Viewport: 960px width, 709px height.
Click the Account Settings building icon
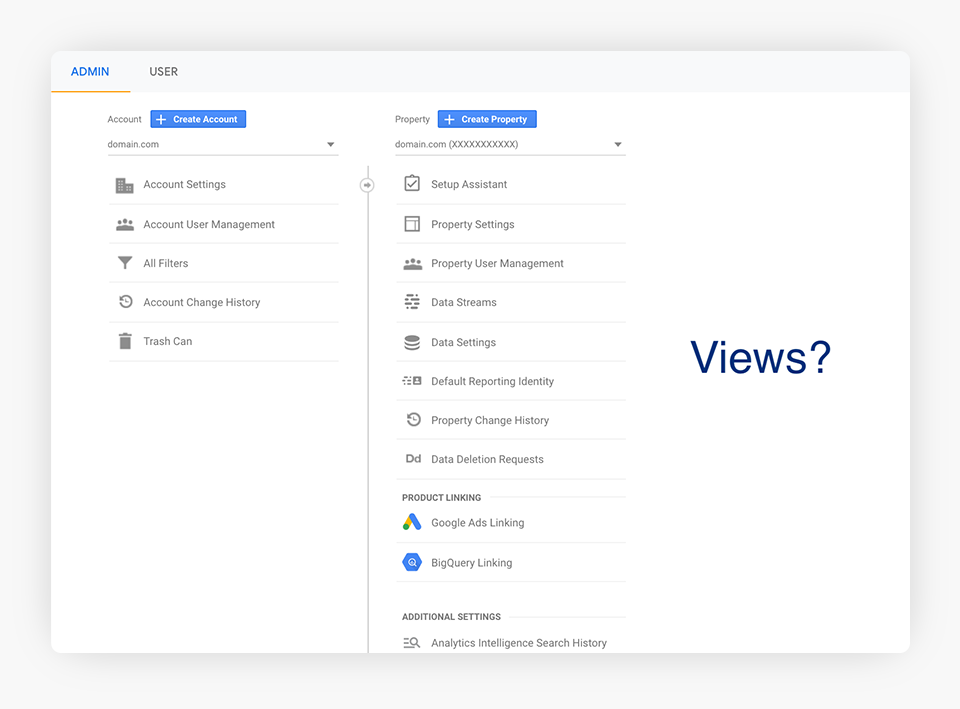[x=125, y=185]
